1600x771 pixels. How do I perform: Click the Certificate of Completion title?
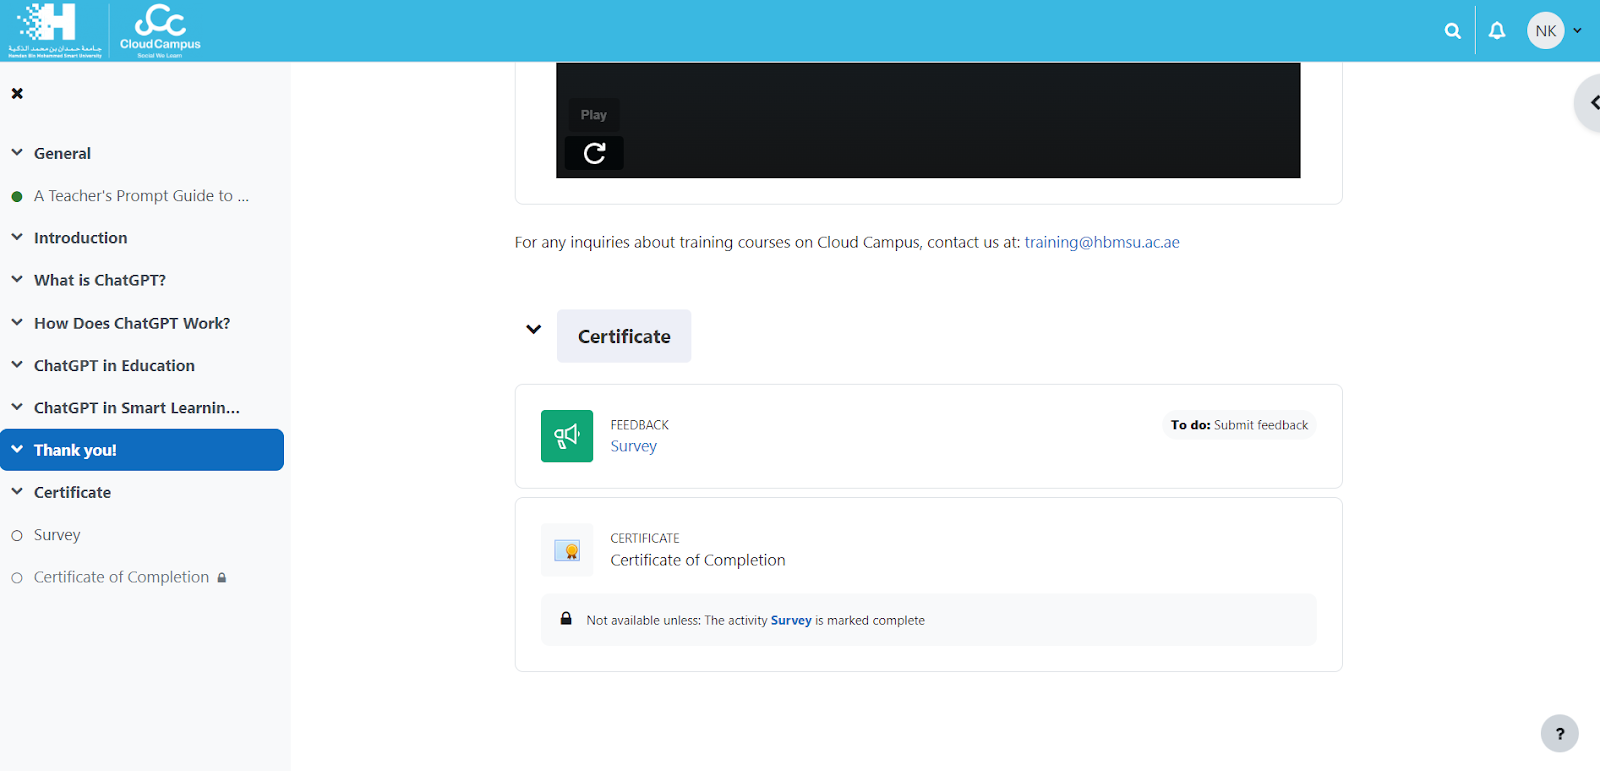coord(698,560)
